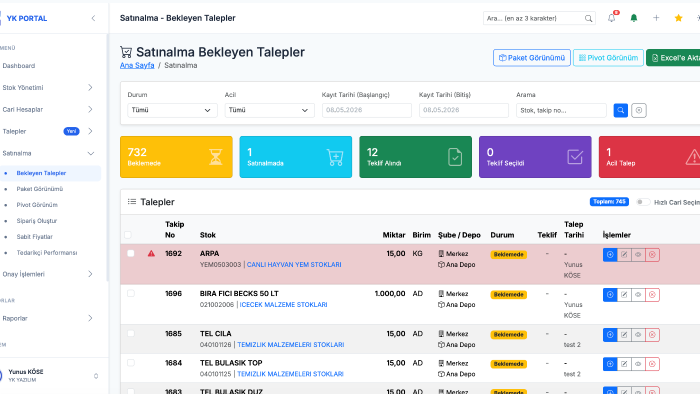Expand Onay İşlemleri menu
This screenshot has width=700, height=394.
[48, 274]
